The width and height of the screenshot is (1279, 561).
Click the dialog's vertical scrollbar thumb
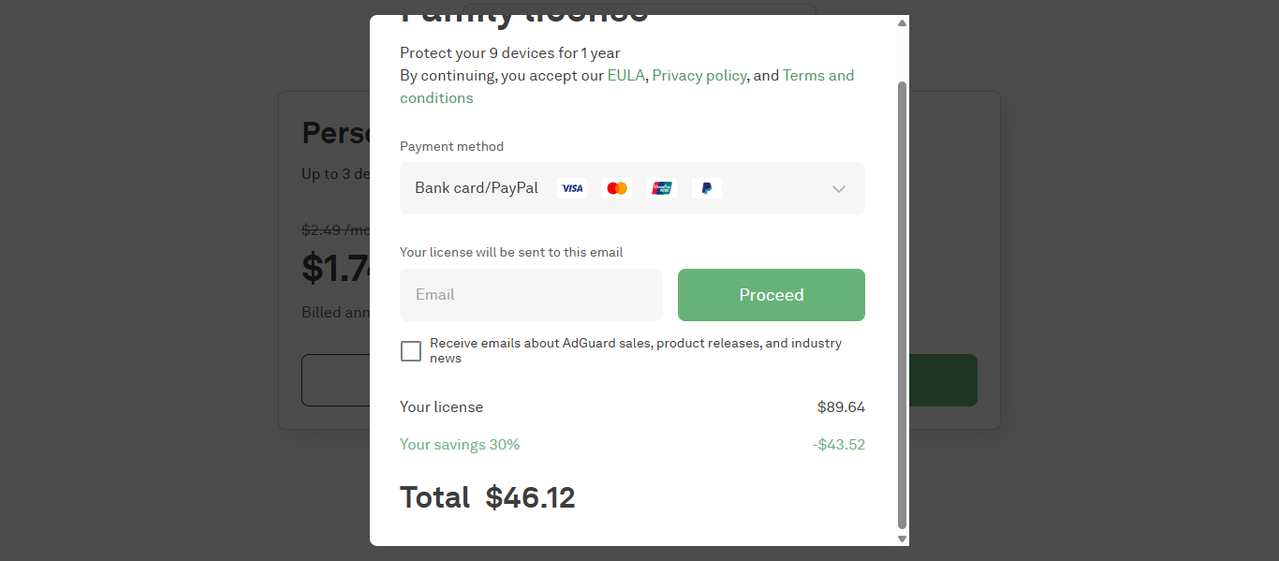902,305
